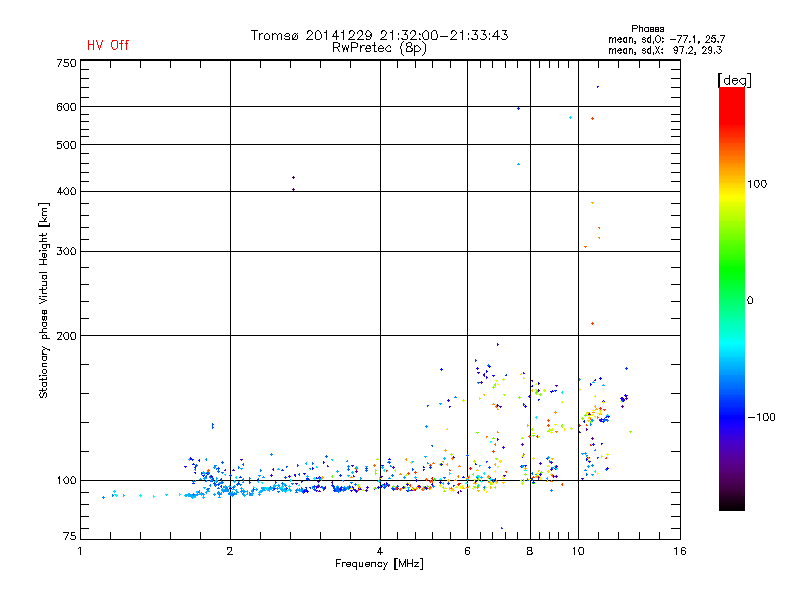Click x-axis label "8"

pos(530,551)
